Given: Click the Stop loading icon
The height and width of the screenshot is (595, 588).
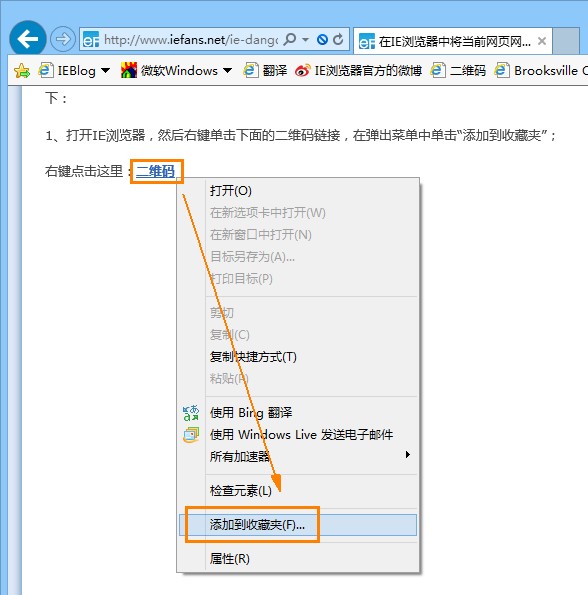Looking at the screenshot, I should click(322, 39).
